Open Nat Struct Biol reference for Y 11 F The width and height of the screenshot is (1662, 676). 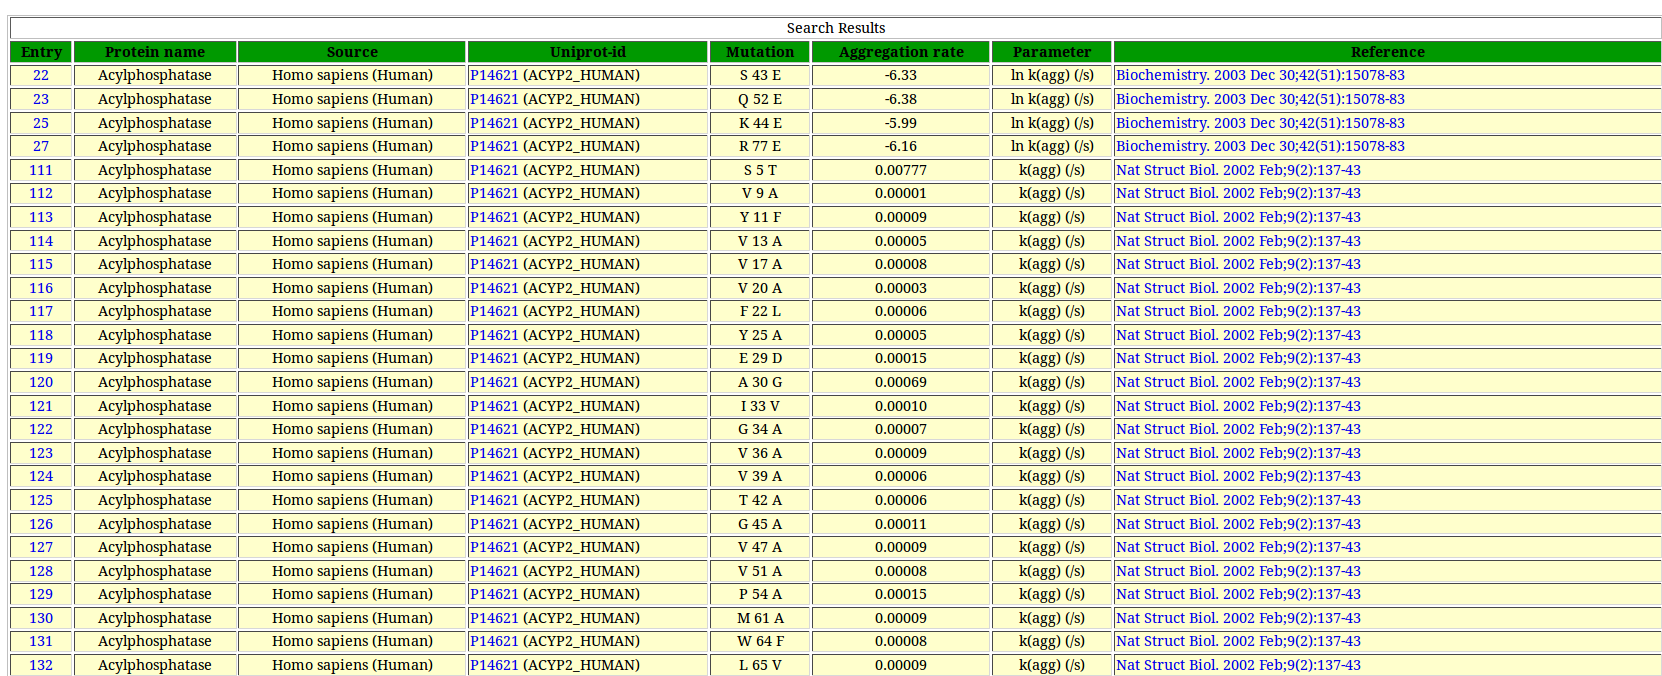coord(1238,217)
